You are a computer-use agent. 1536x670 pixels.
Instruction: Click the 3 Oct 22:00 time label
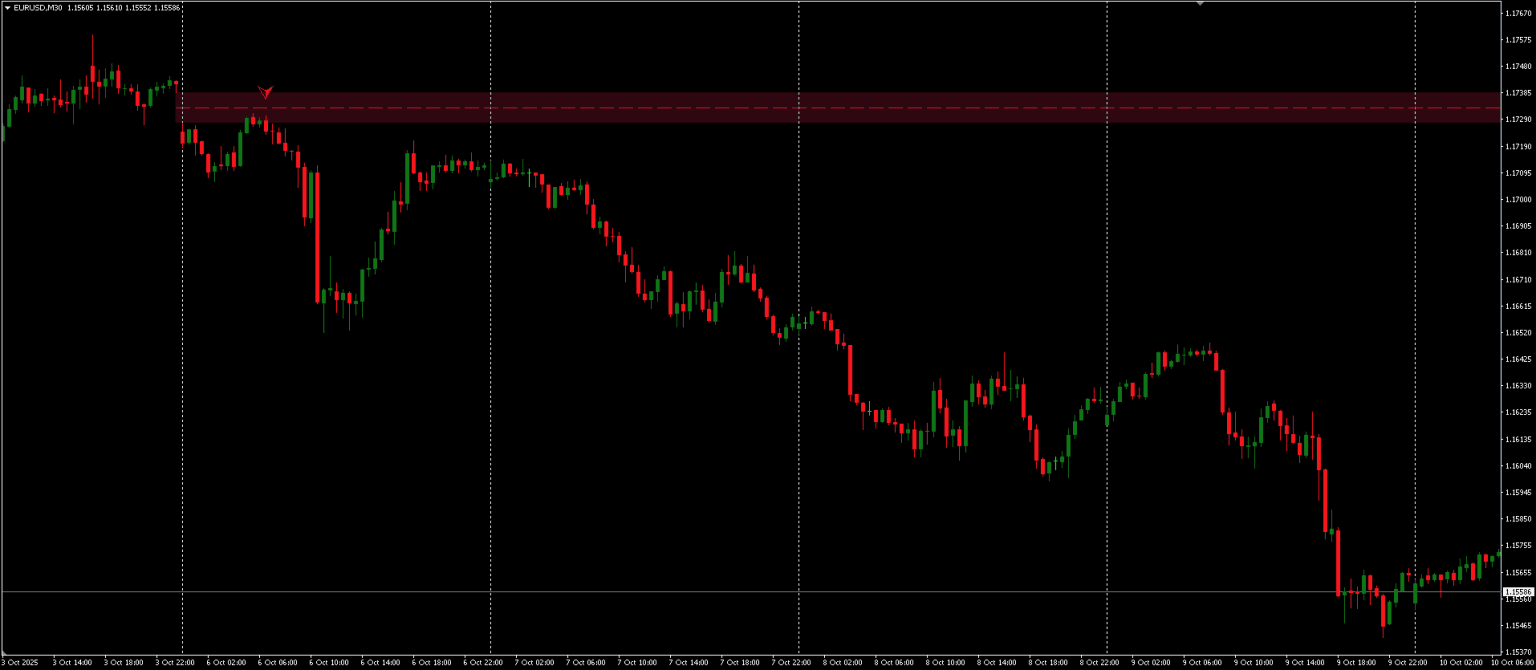tap(175, 662)
